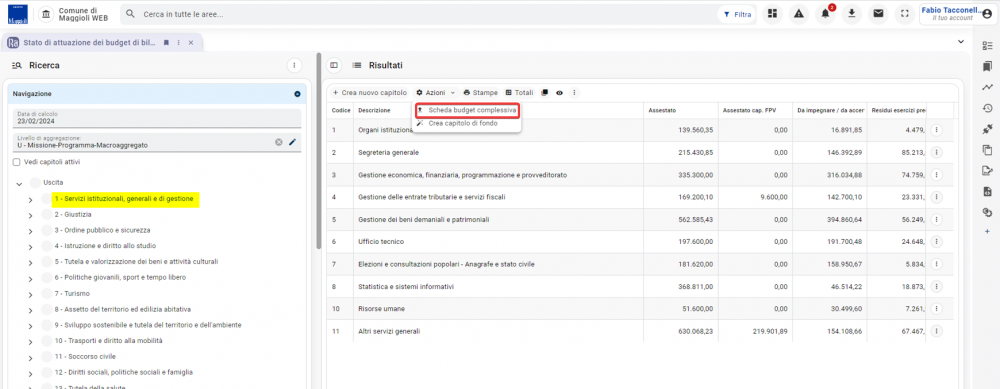Expand 1 - Servizi istituzionali tree node

(30, 200)
